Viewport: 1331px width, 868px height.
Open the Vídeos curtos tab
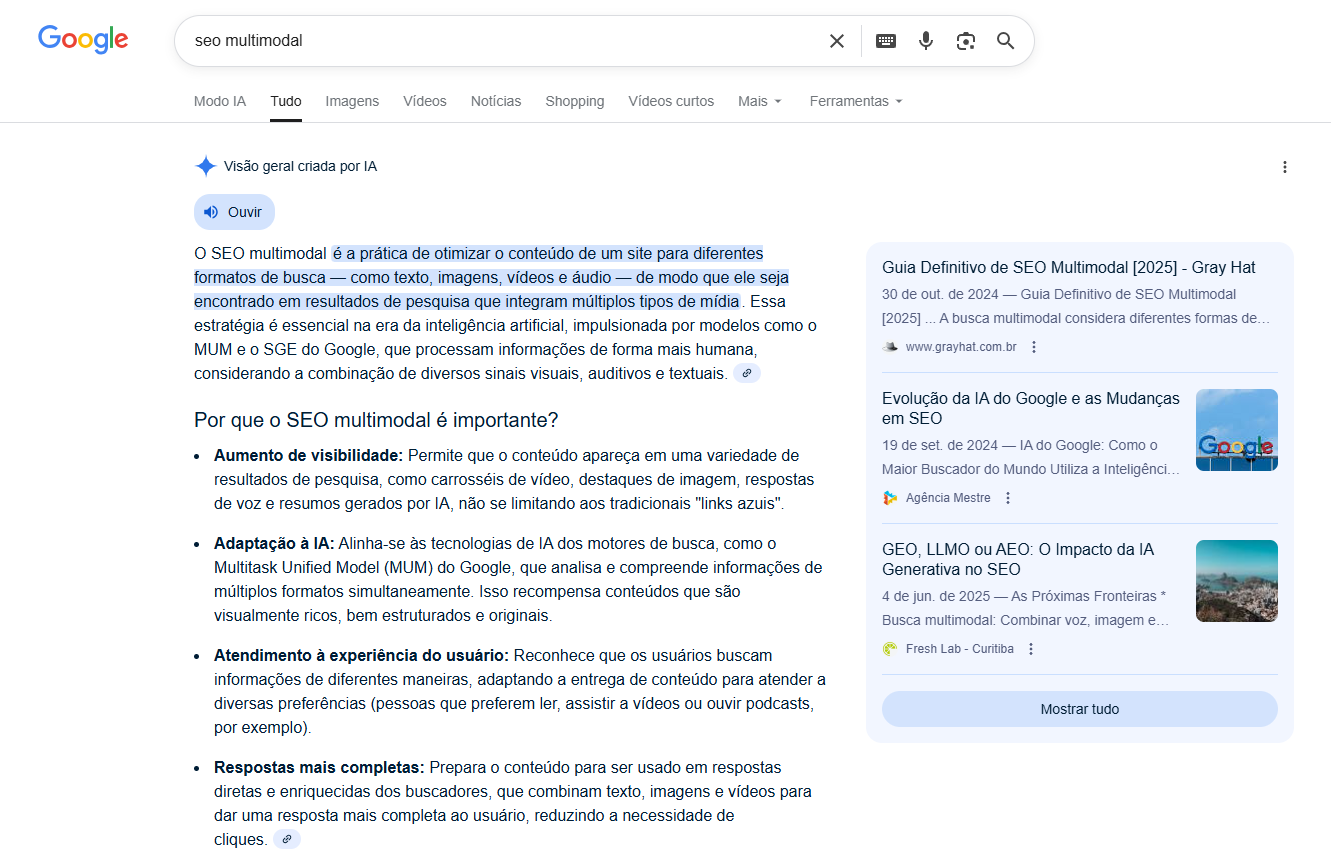(671, 101)
